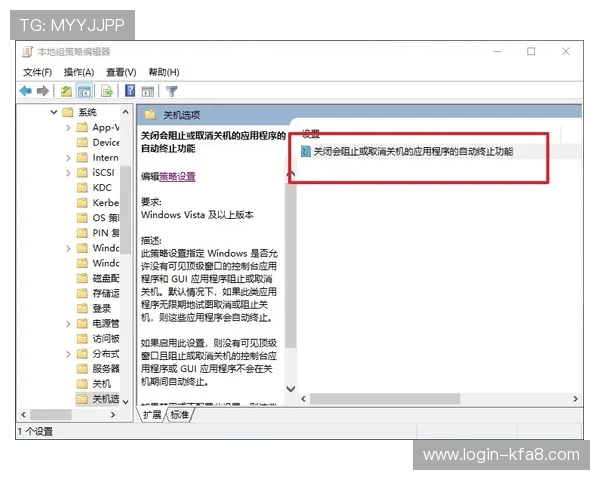Expand the first Windc tree node
The image size is (600, 480).
(x=68, y=248)
